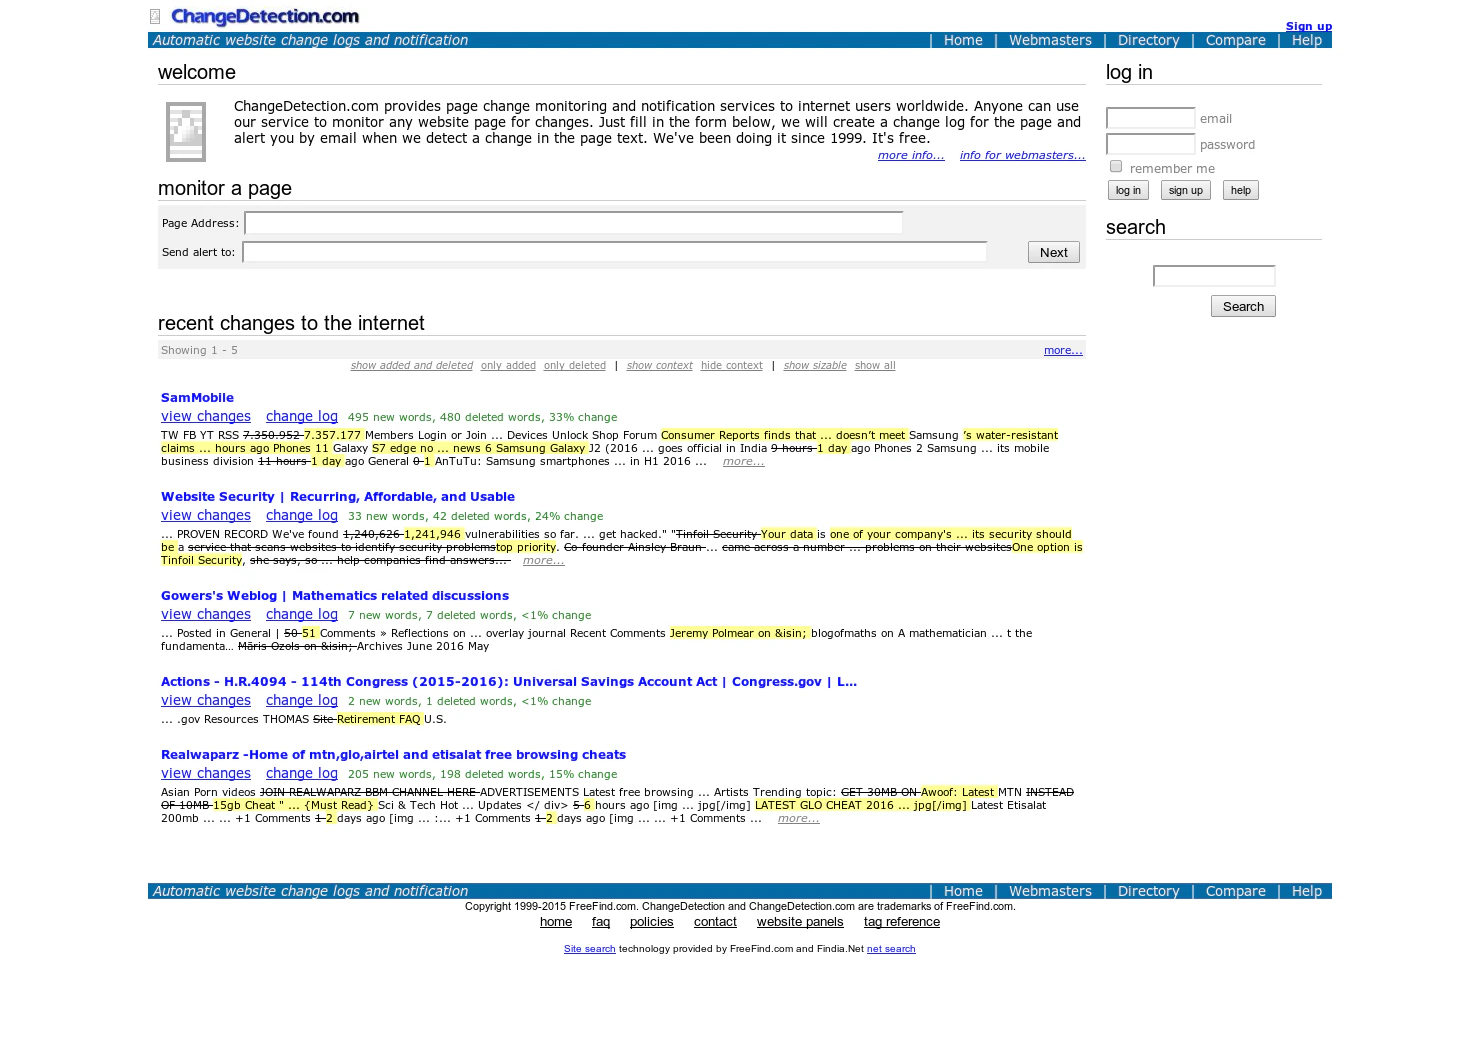Open Gowers's Weblog entry title
Image resolution: width=1480 pixels, height=1037 pixels.
[335, 595]
